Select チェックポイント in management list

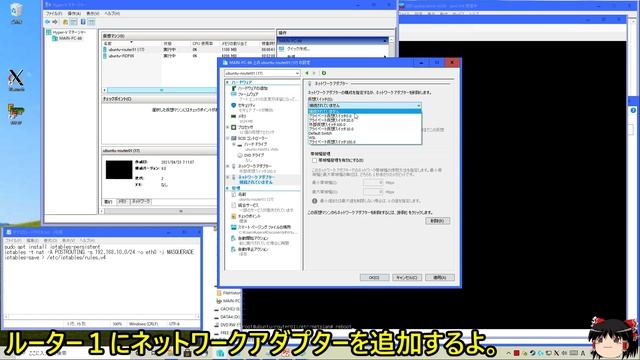click(x=249, y=216)
